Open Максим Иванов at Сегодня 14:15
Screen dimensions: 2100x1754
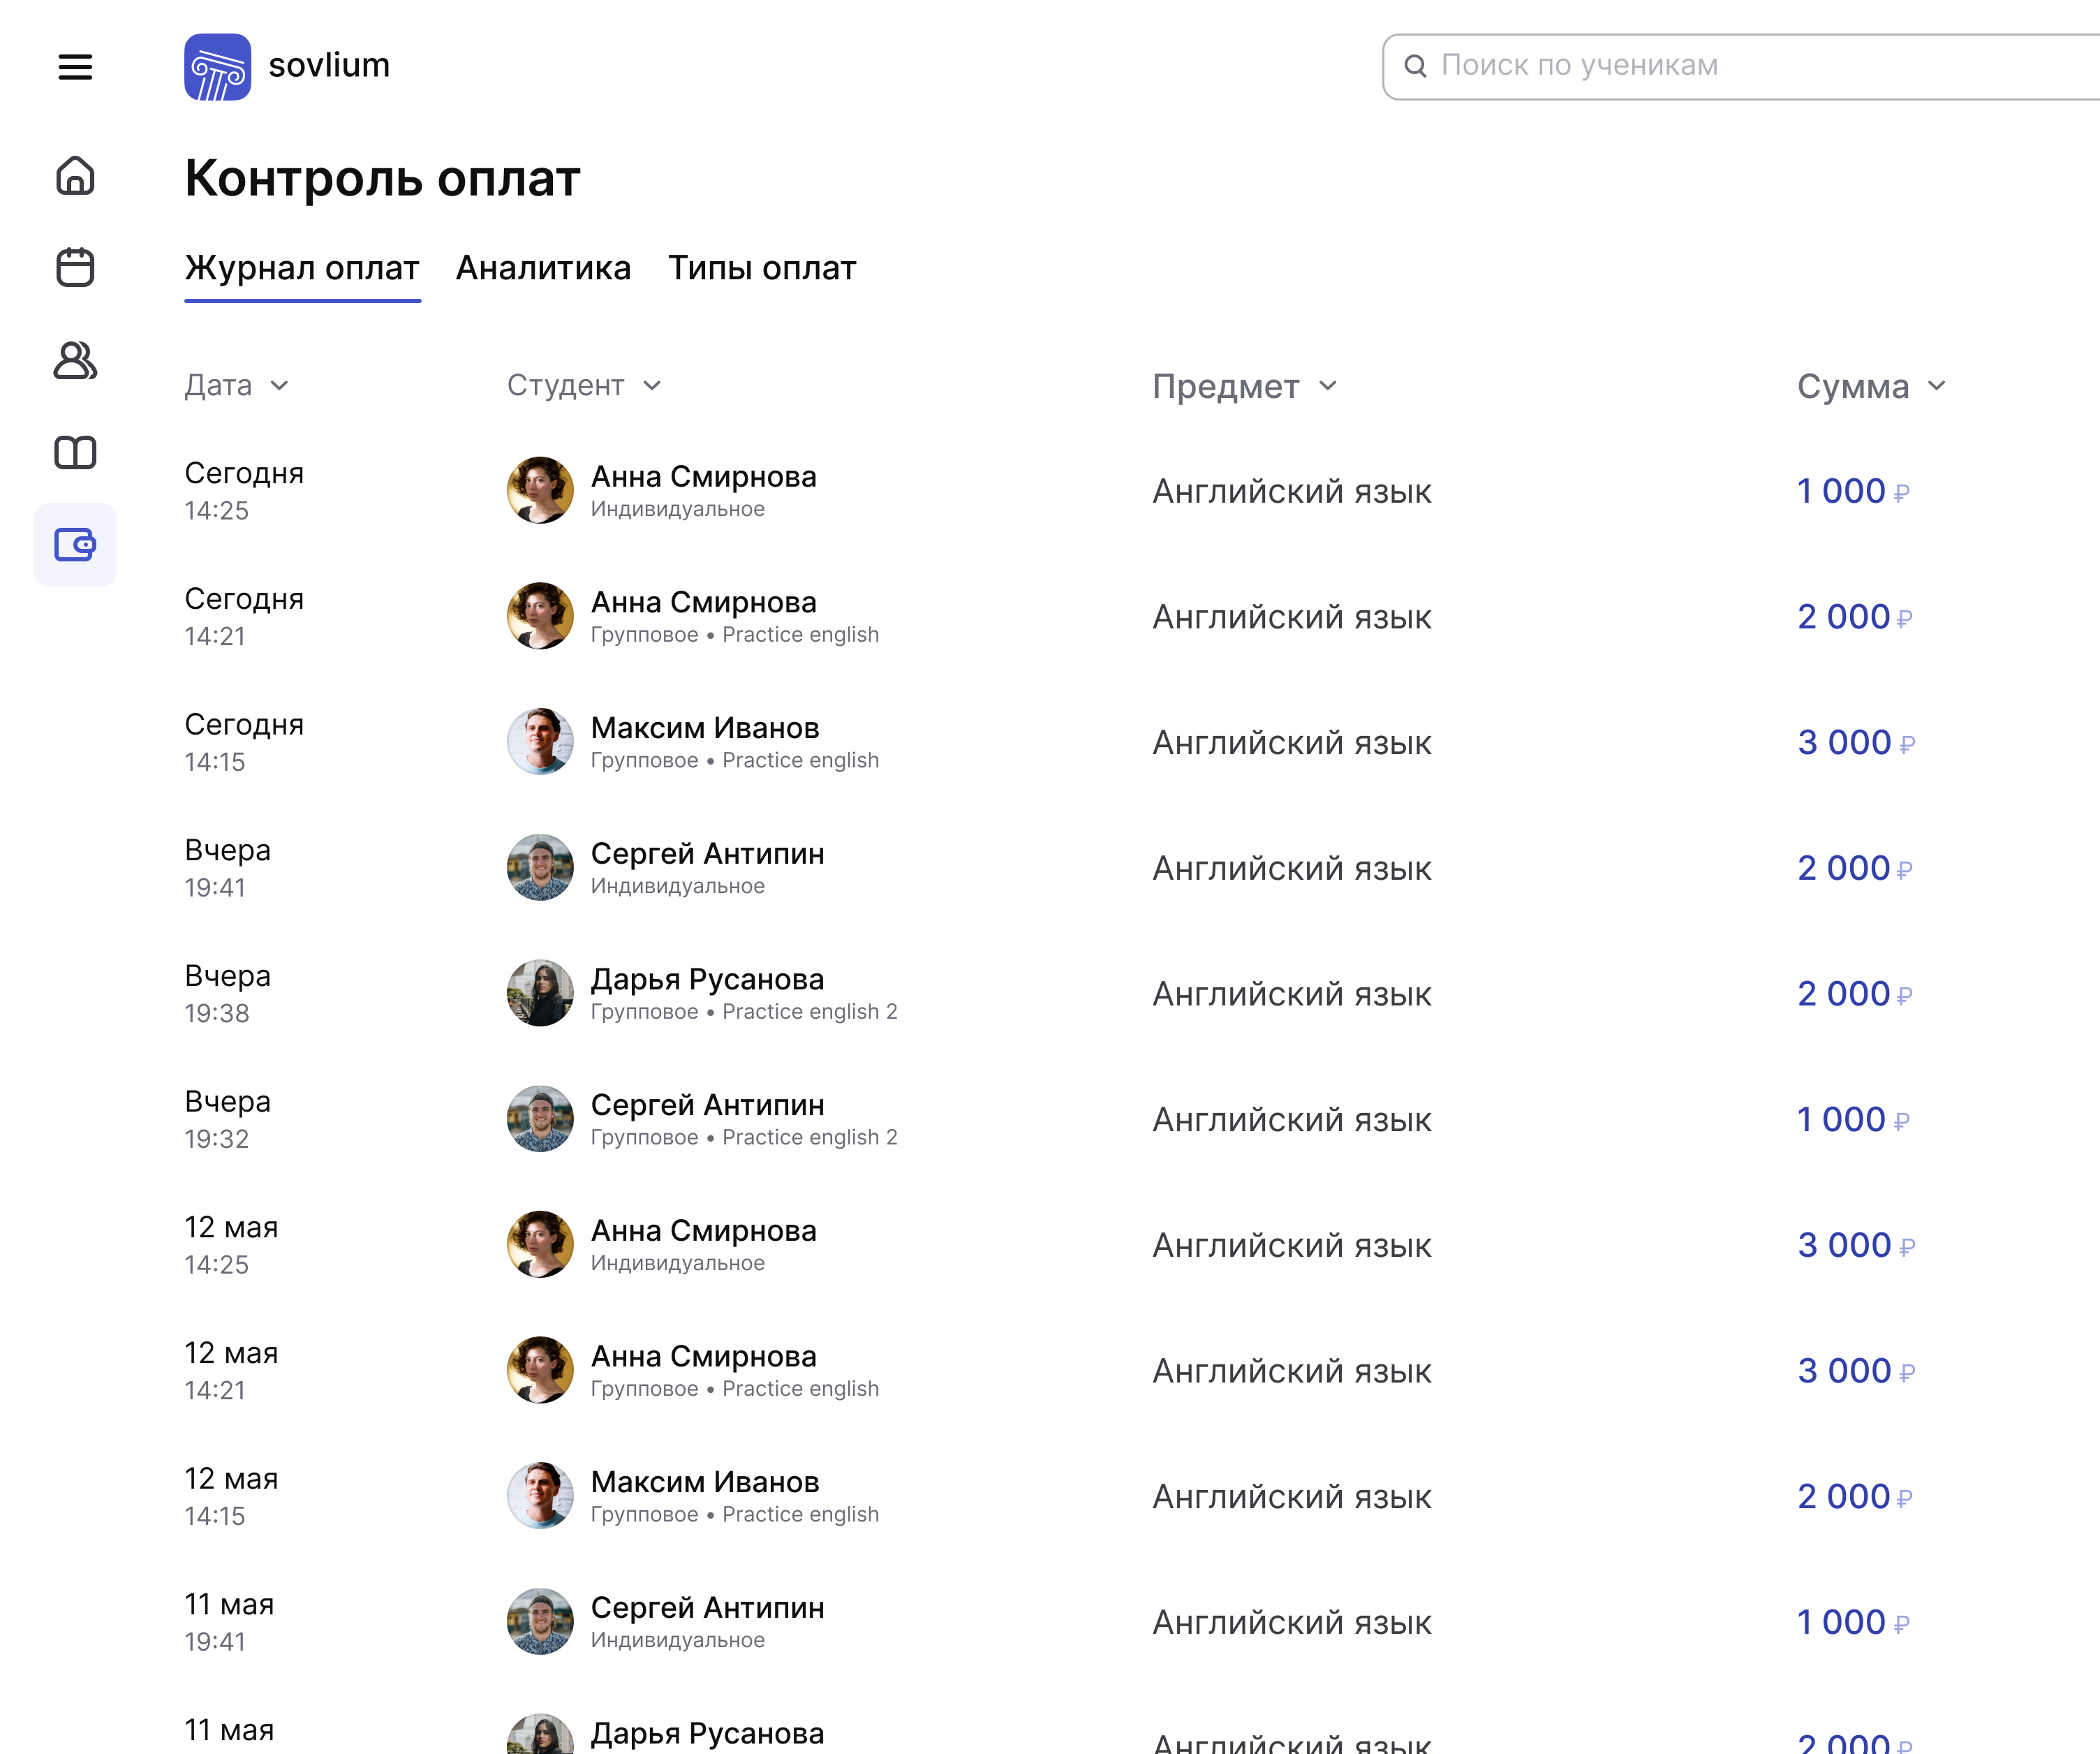pyautogui.click(x=704, y=728)
